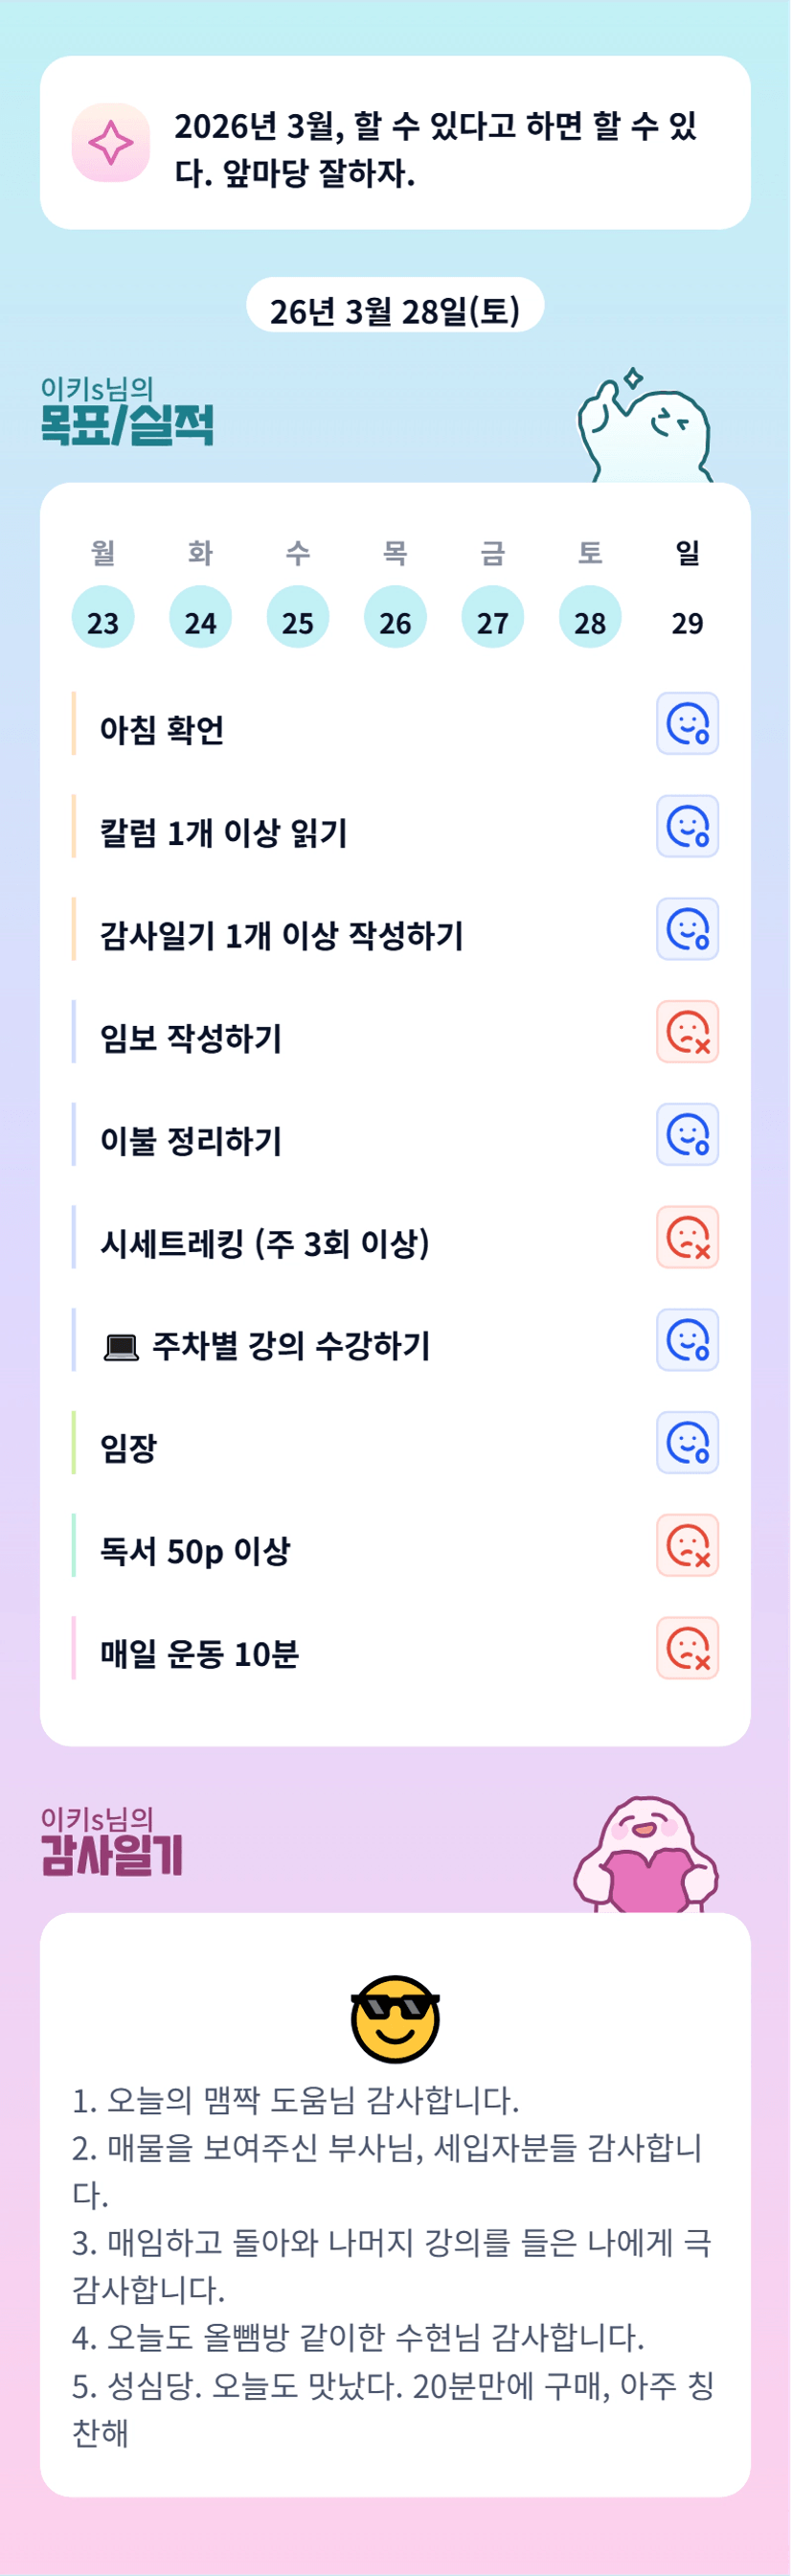Open the 독서 50p 이상 goal
Viewport: 792px width, 2576px height.
pyautogui.click(x=195, y=1551)
